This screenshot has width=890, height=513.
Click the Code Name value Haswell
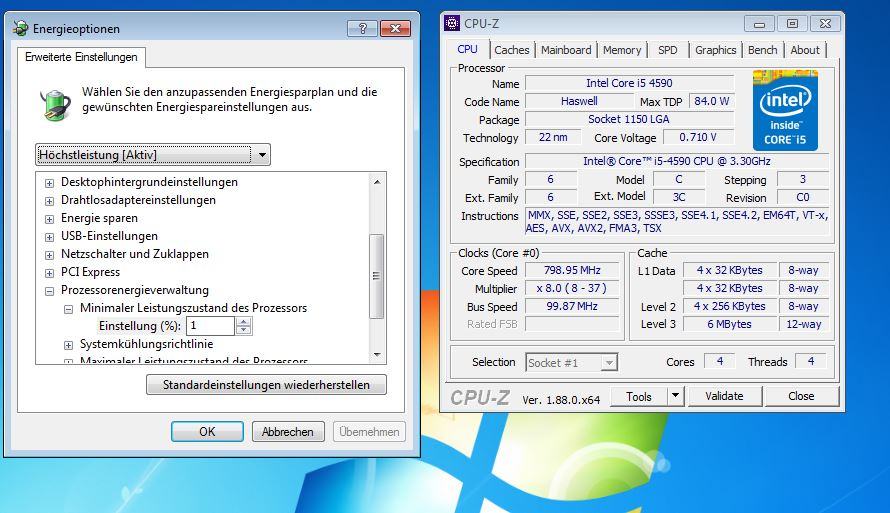pos(579,101)
